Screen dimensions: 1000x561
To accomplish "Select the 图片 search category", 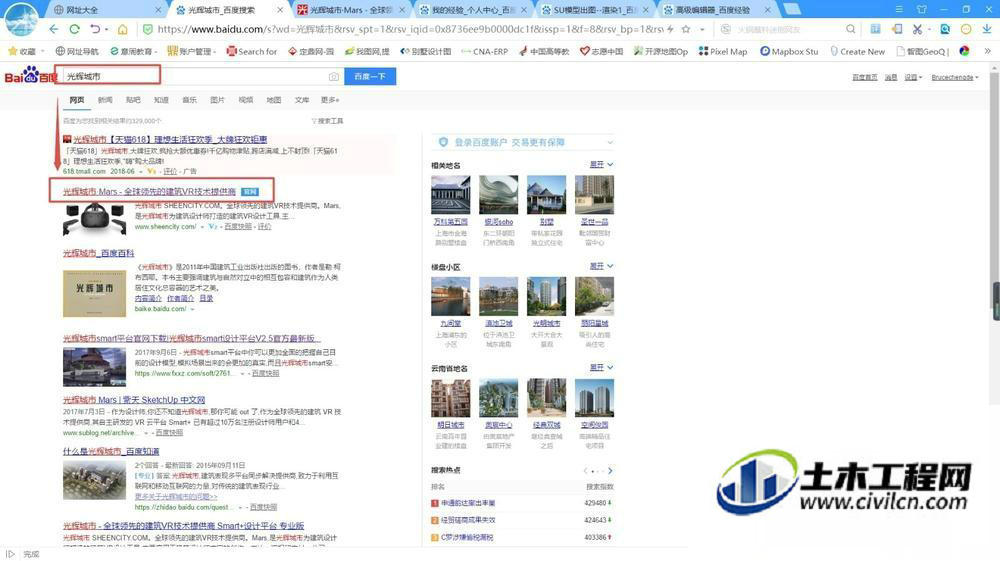I will [x=217, y=100].
